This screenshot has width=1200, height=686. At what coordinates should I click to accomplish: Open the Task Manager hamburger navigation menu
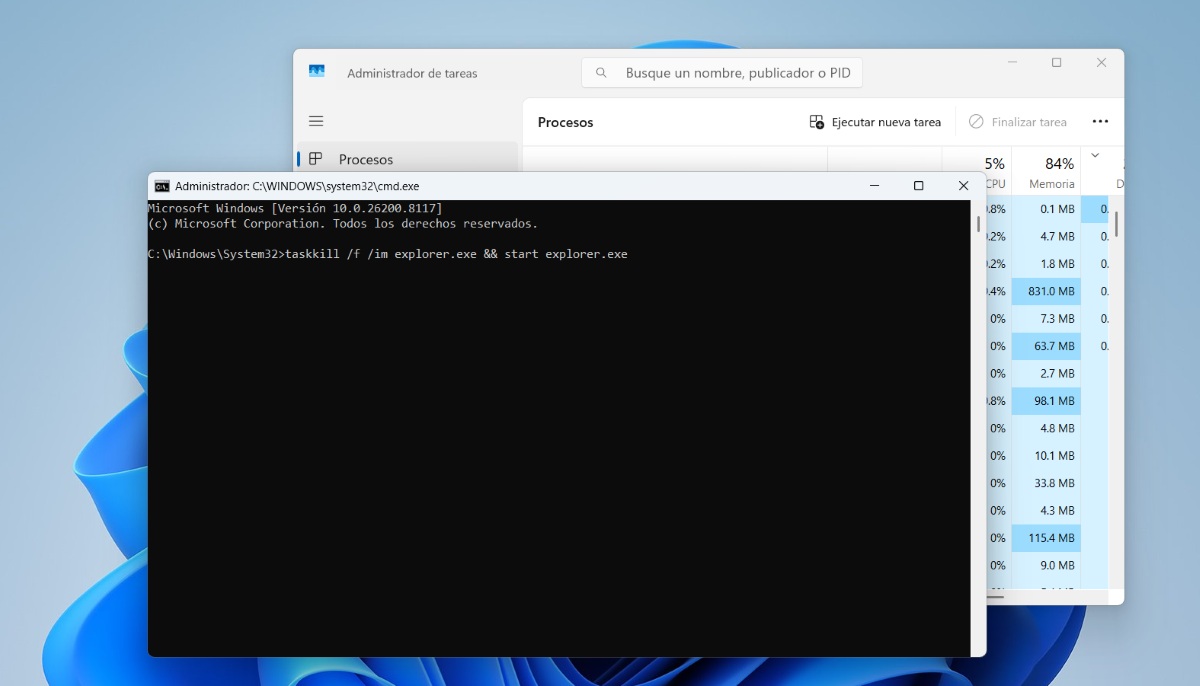pos(316,121)
